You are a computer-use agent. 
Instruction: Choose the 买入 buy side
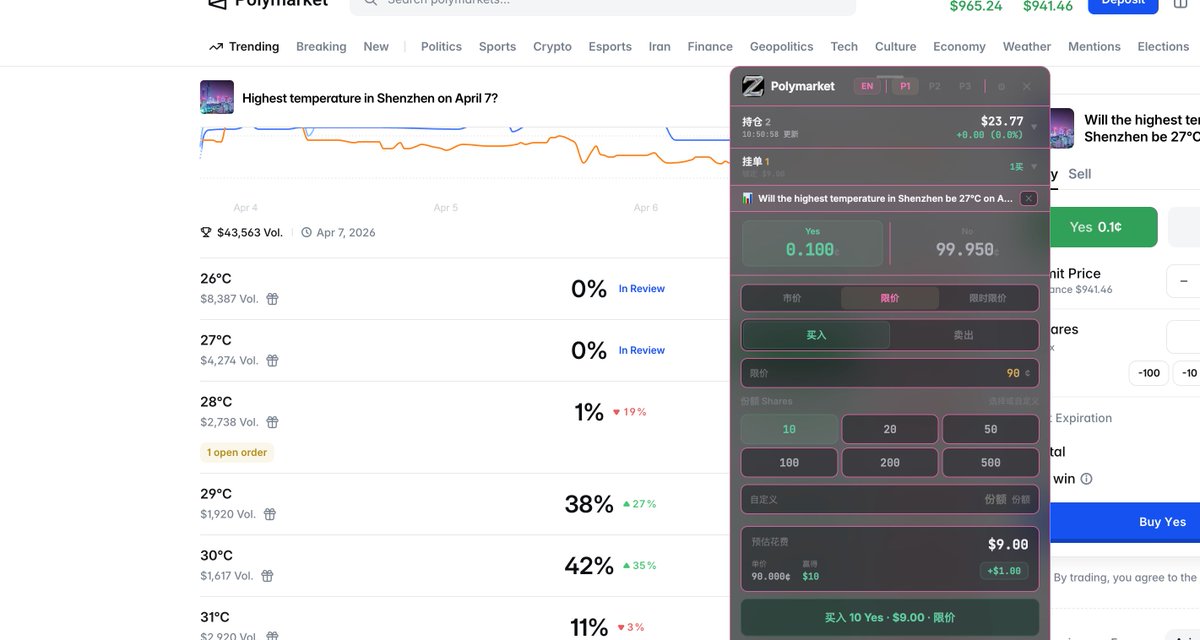point(816,335)
